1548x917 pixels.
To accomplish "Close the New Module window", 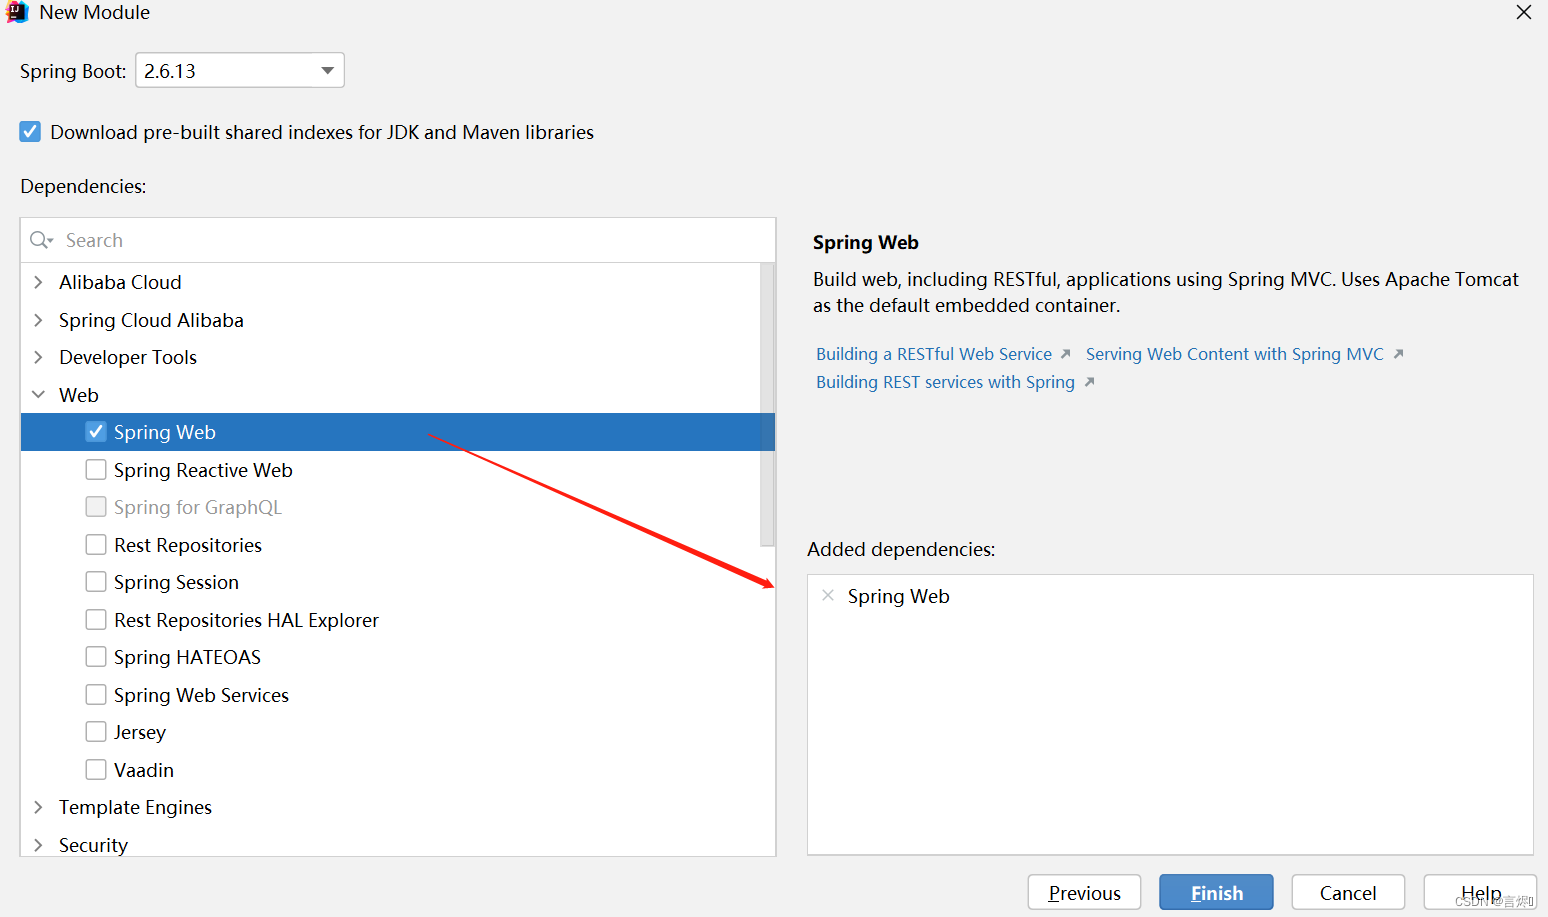I will [1524, 12].
